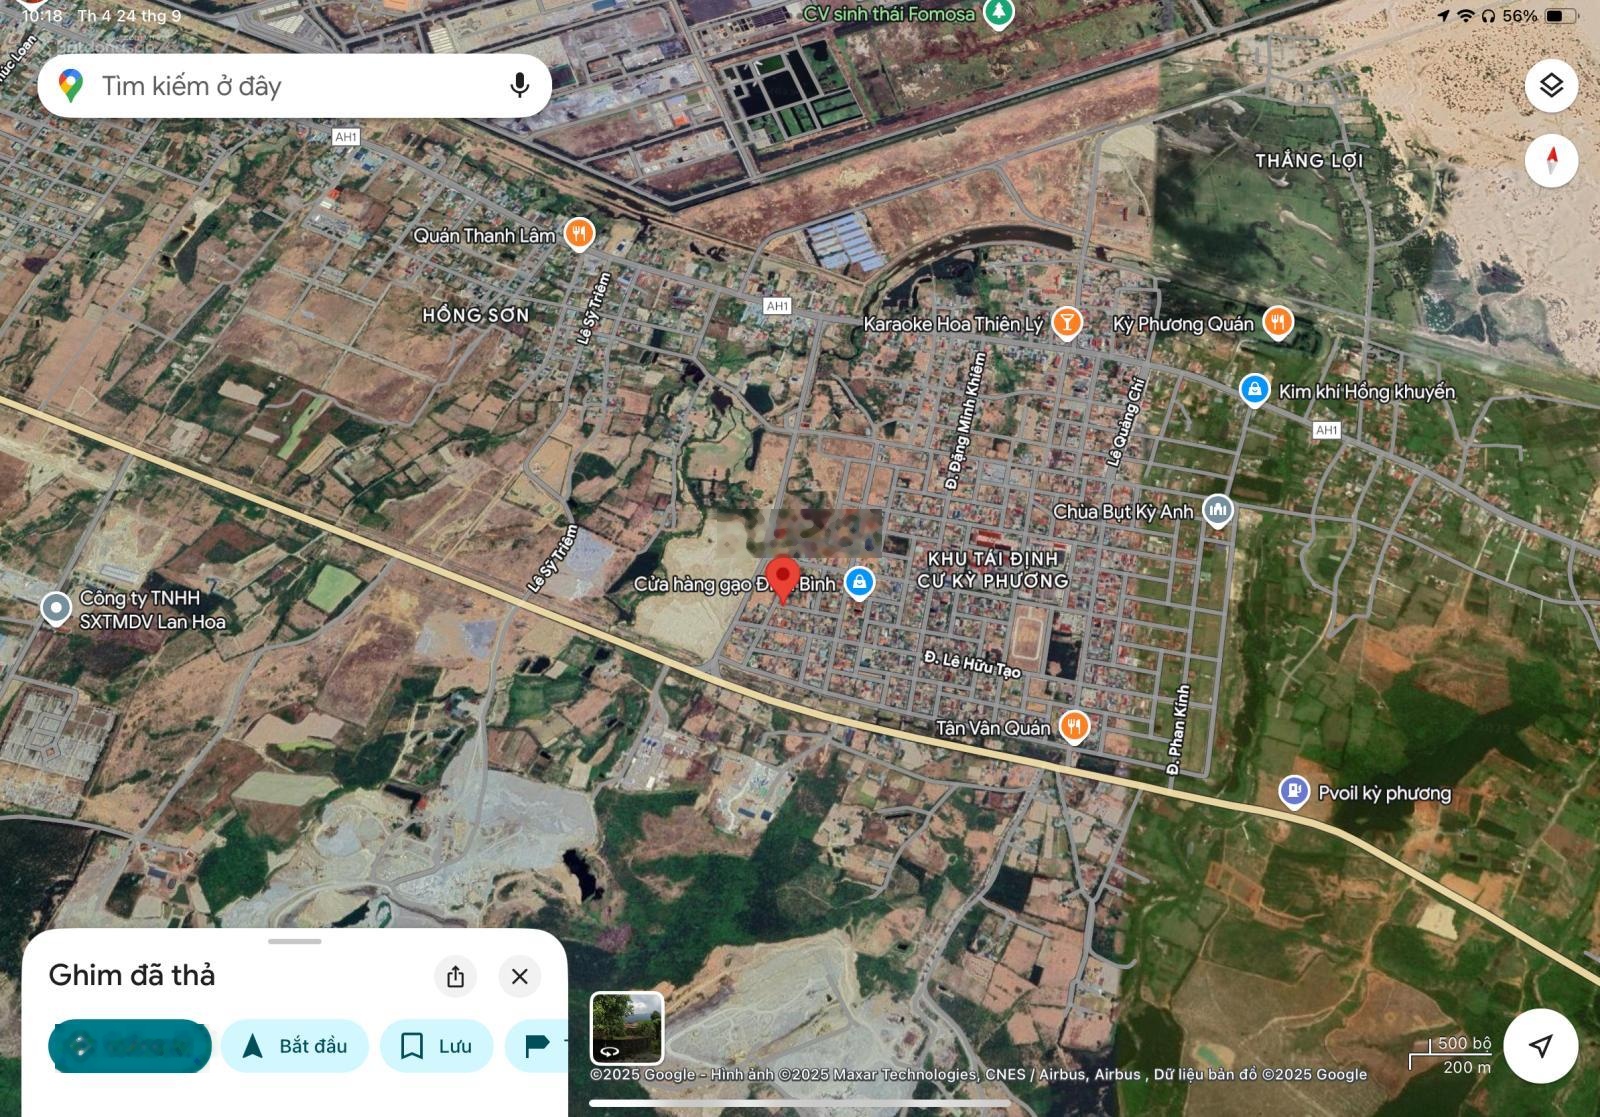Tap the Tân Vân Quán restaurant marker
1600x1117 pixels.
coord(1074,727)
